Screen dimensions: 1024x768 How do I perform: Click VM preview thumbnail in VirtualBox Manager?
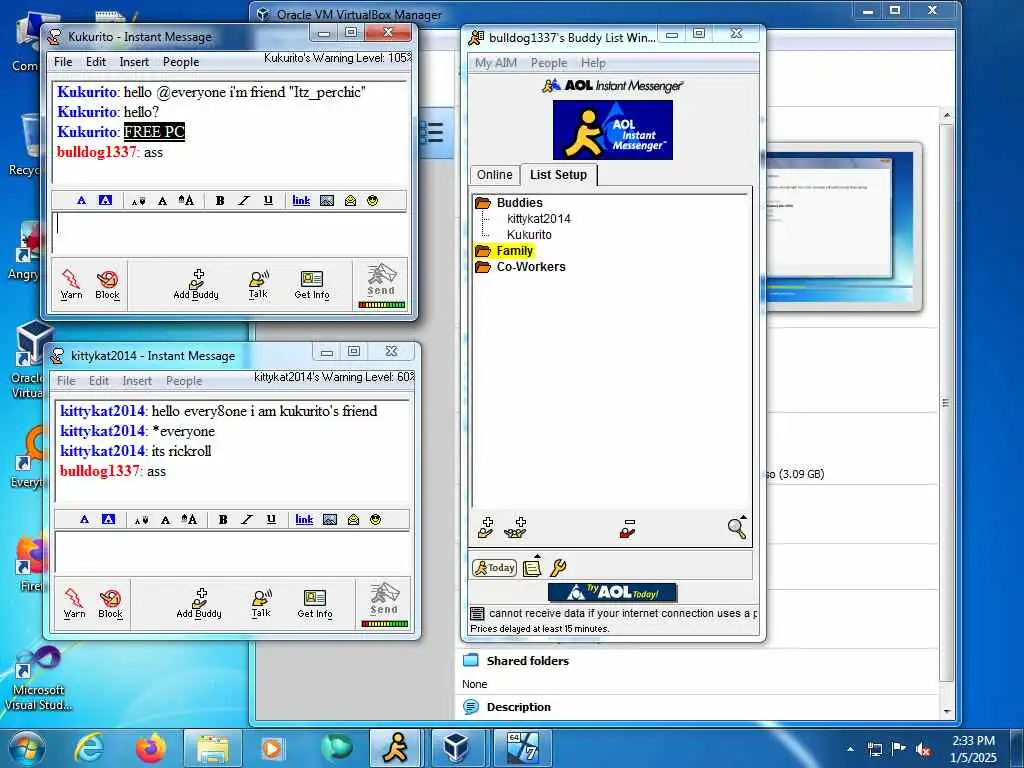[x=840, y=226]
